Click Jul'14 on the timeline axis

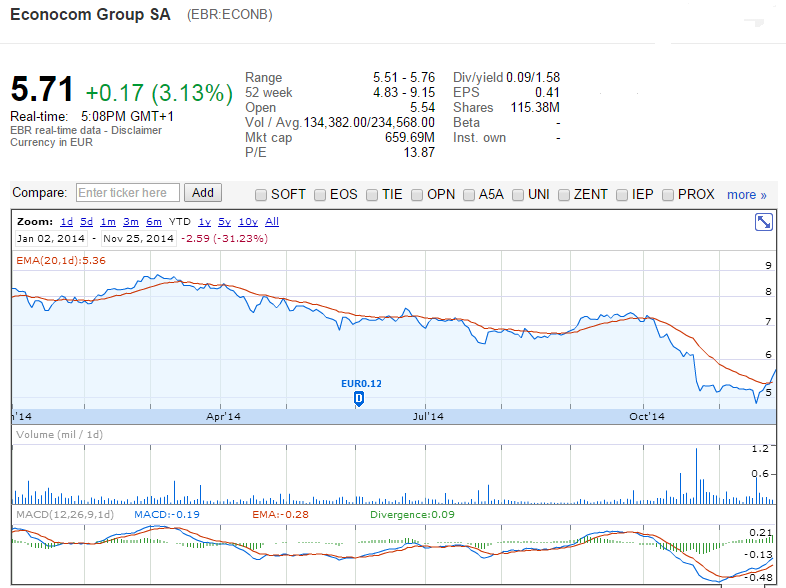click(x=428, y=417)
